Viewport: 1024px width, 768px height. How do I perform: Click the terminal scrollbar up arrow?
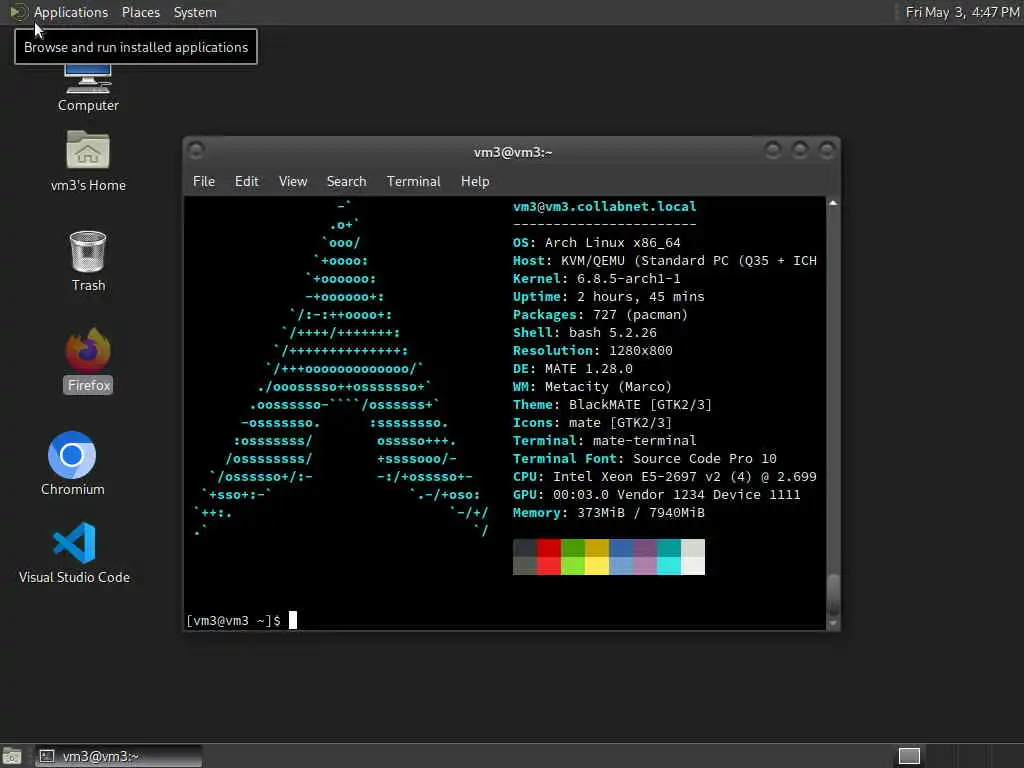833,203
